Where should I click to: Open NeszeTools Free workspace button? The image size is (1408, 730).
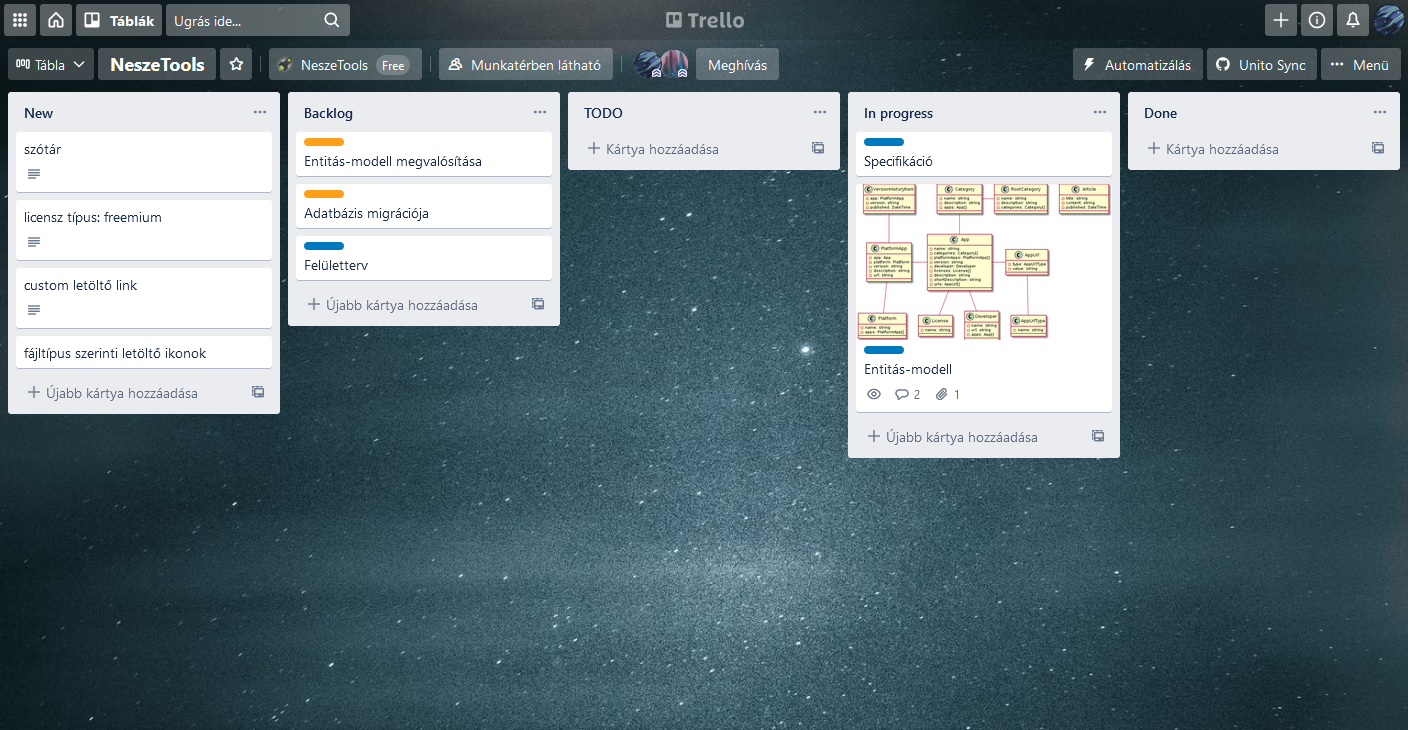345,65
